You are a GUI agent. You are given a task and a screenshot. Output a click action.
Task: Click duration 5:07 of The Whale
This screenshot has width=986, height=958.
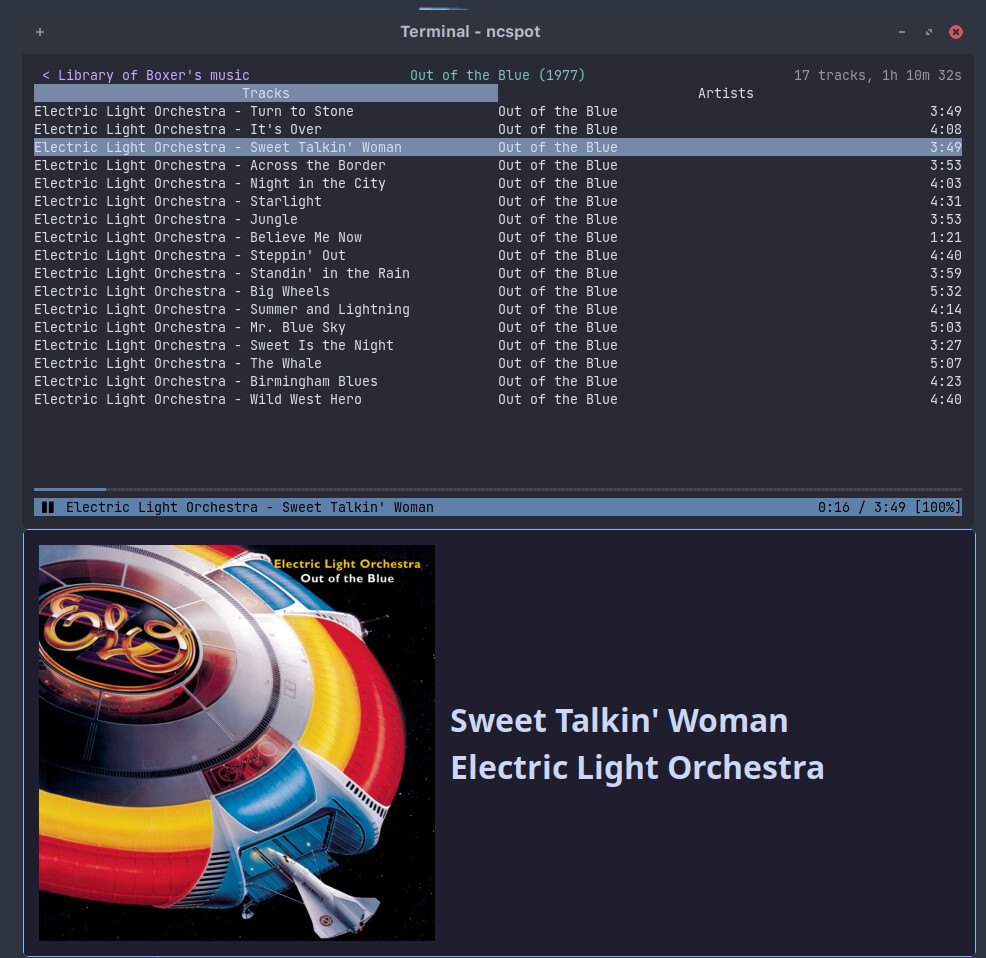tap(946, 364)
